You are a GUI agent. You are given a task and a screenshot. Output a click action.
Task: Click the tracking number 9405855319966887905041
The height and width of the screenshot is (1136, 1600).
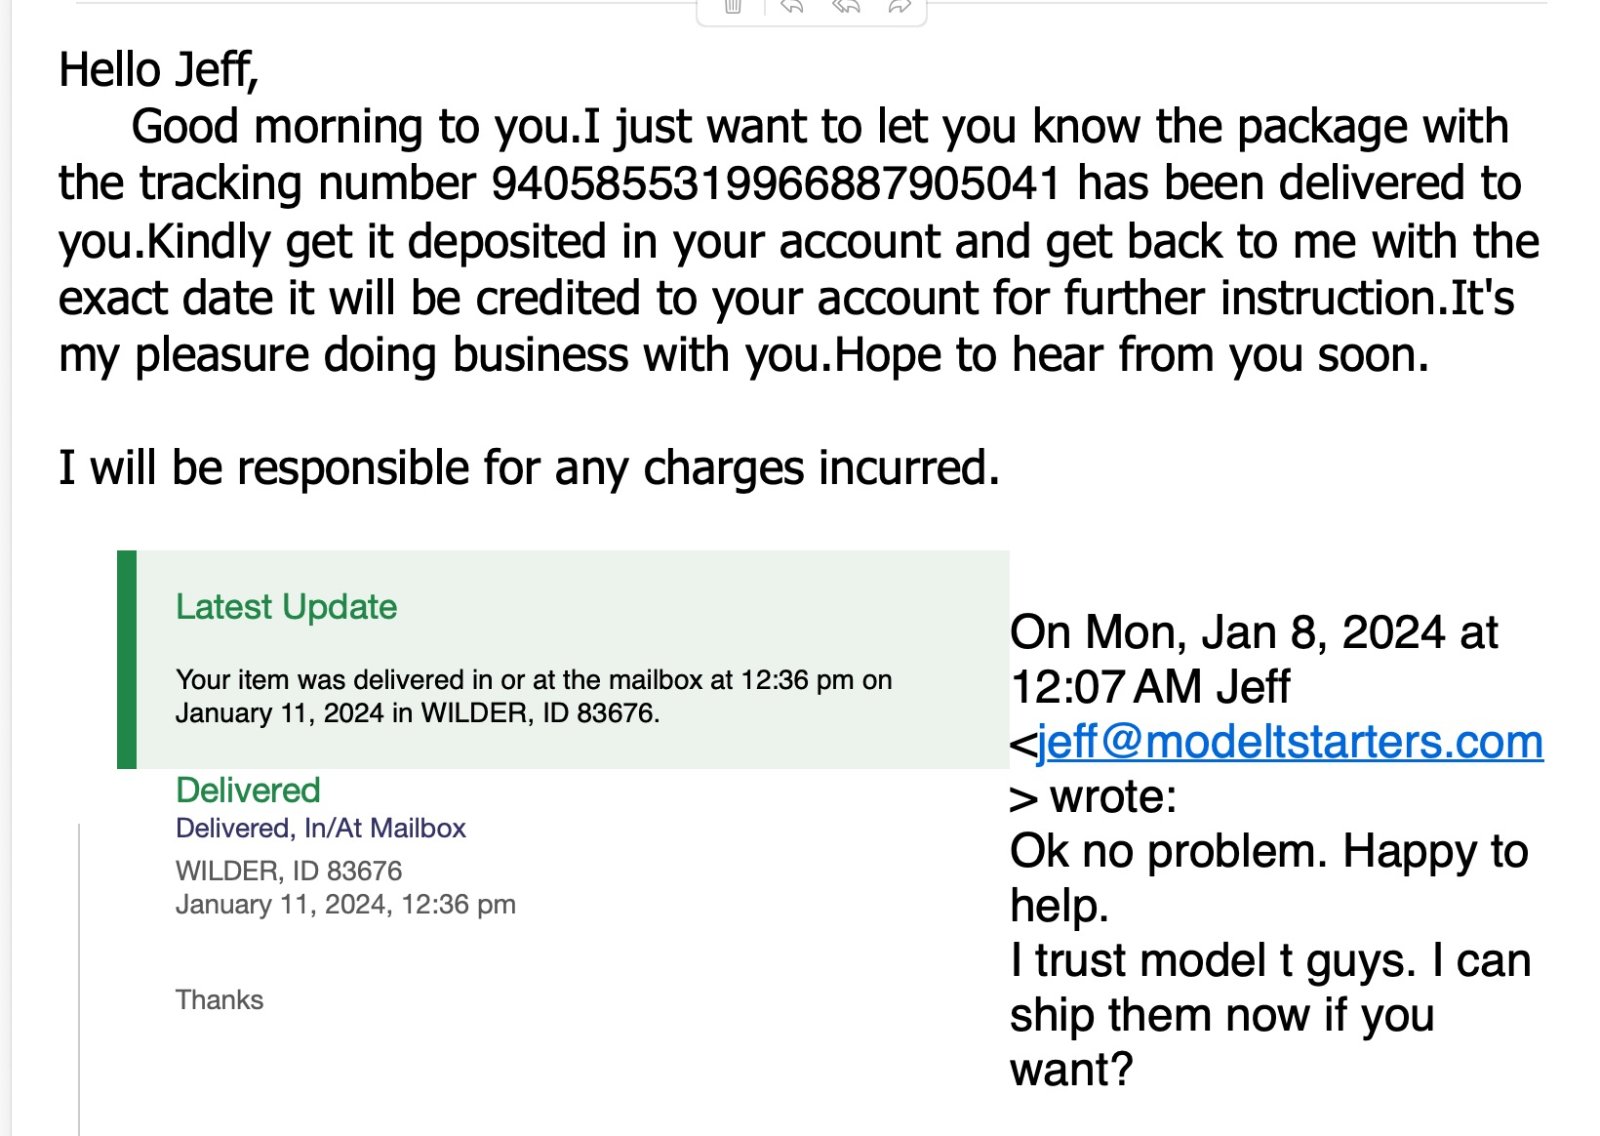pos(775,184)
